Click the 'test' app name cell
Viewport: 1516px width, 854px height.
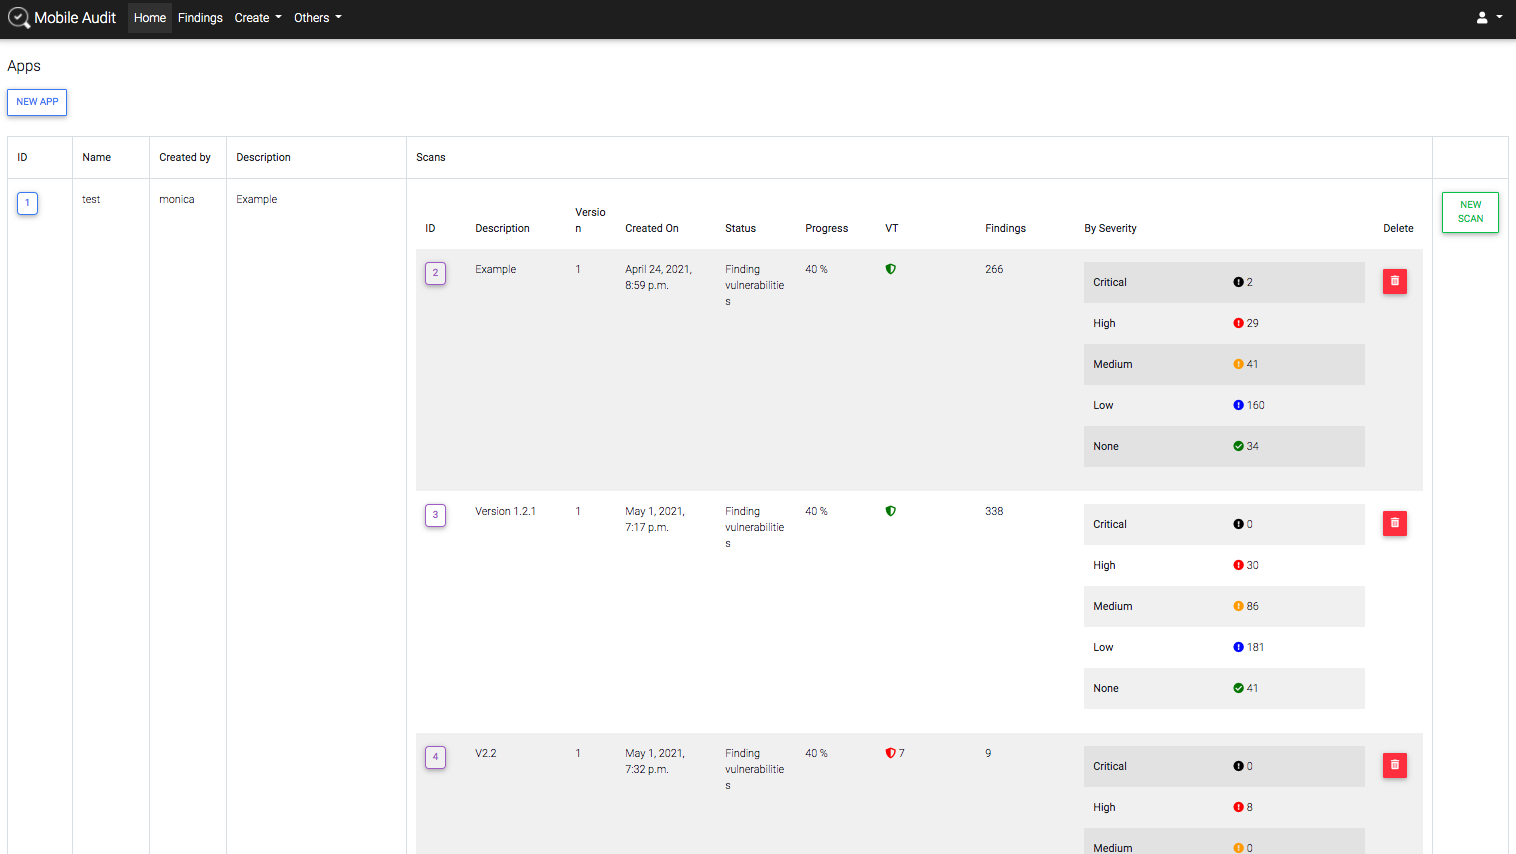(x=91, y=199)
